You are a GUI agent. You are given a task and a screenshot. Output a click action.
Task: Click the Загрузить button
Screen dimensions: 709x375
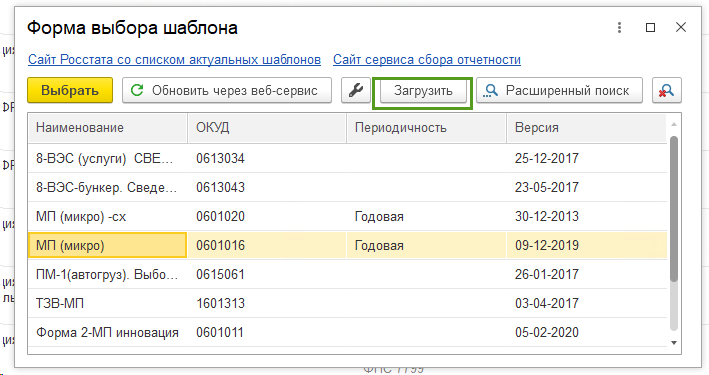[x=423, y=90]
